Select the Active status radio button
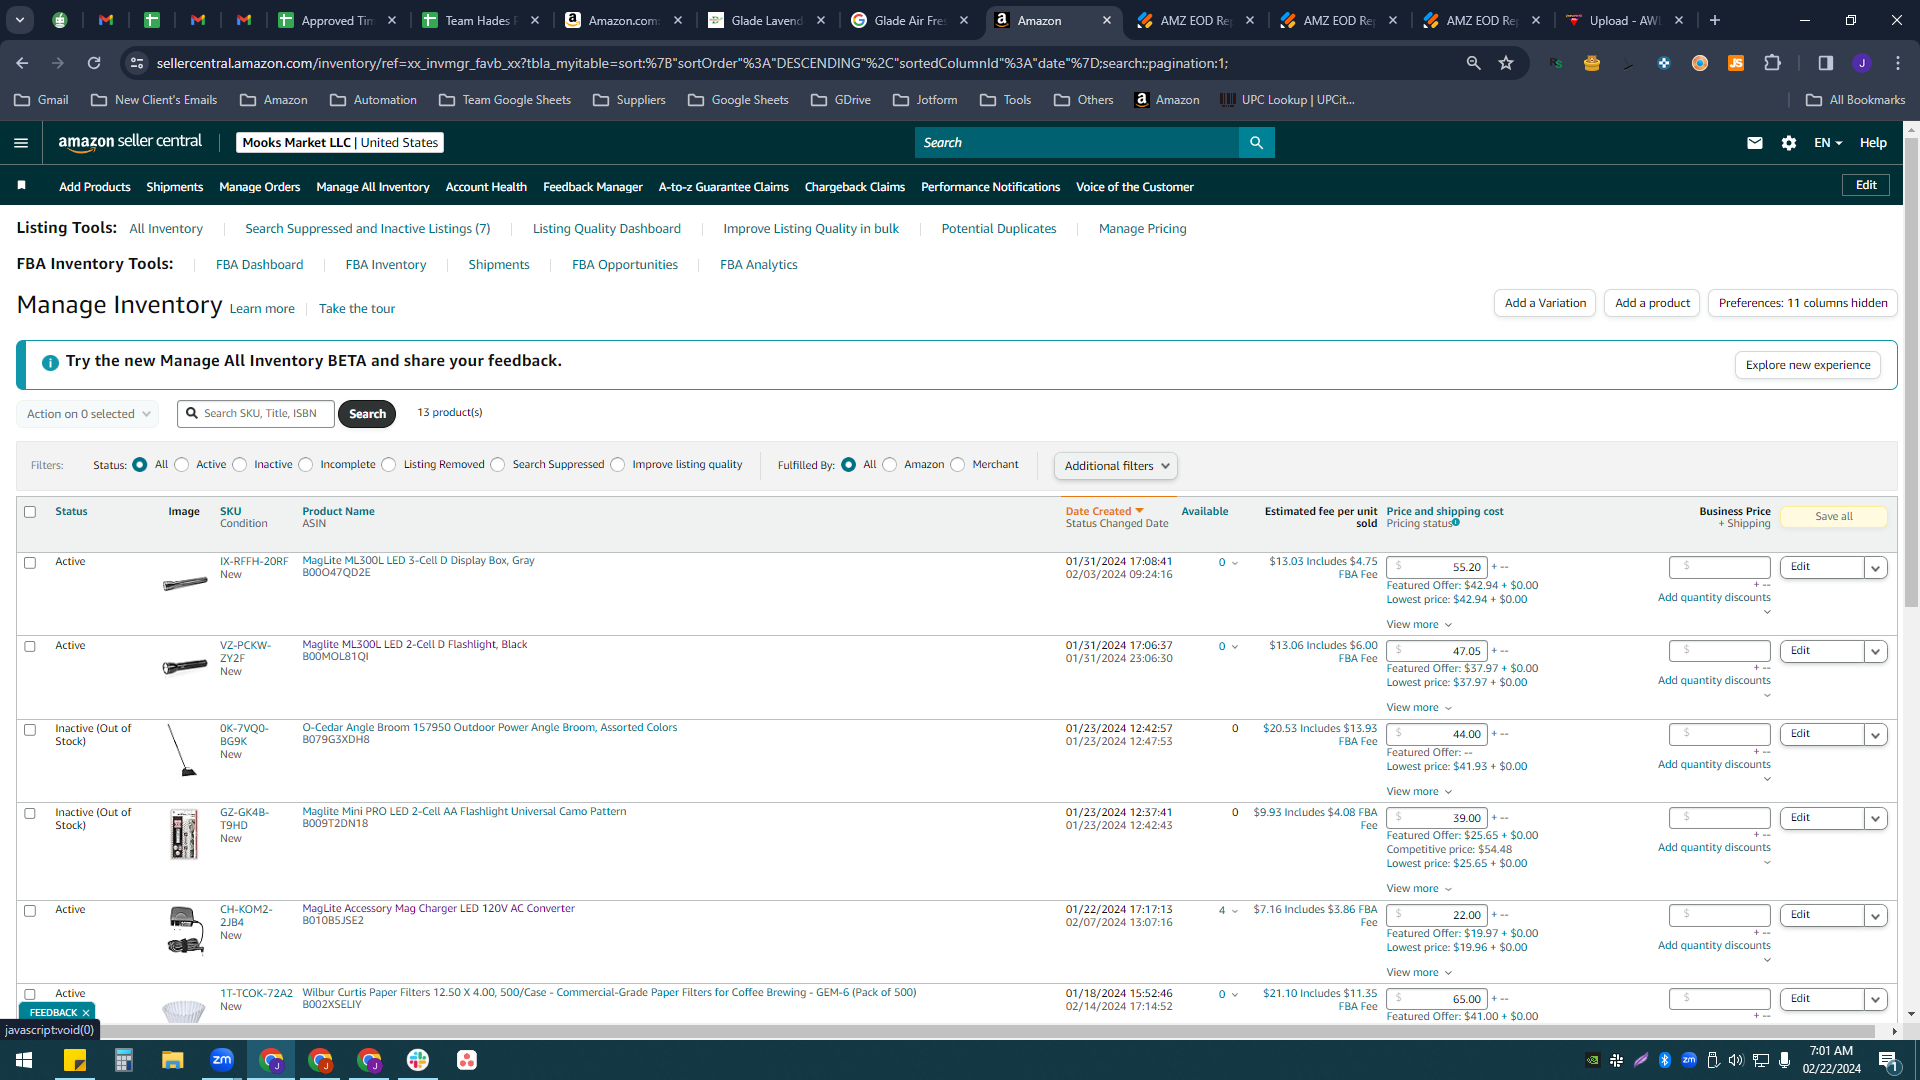This screenshot has width=1920, height=1080. (181, 465)
